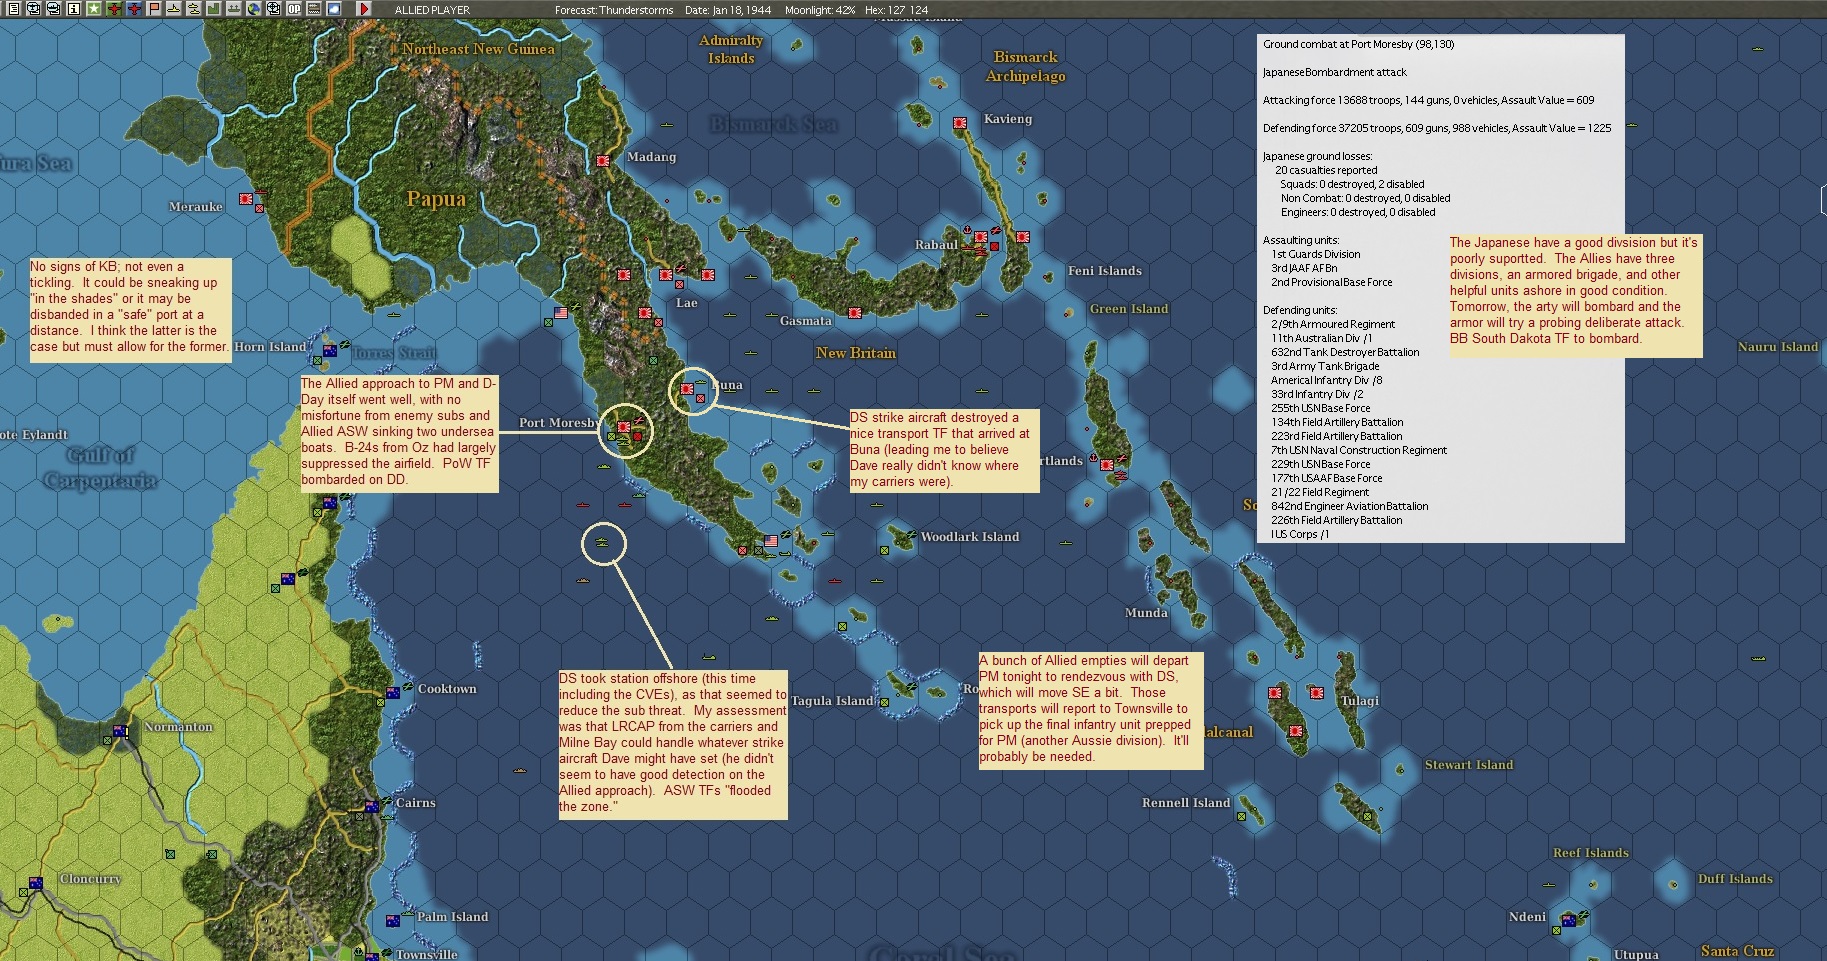Click the Japanese base flag at Merauke
This screenshot has height=961, width=1827.
pyautogui.click(x=246, y=199)
